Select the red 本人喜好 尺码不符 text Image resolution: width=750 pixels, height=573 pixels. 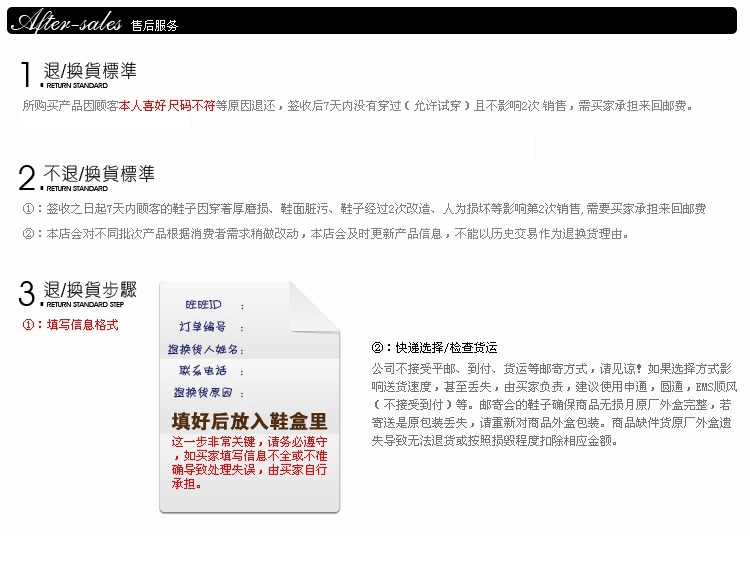pos(166,105)
